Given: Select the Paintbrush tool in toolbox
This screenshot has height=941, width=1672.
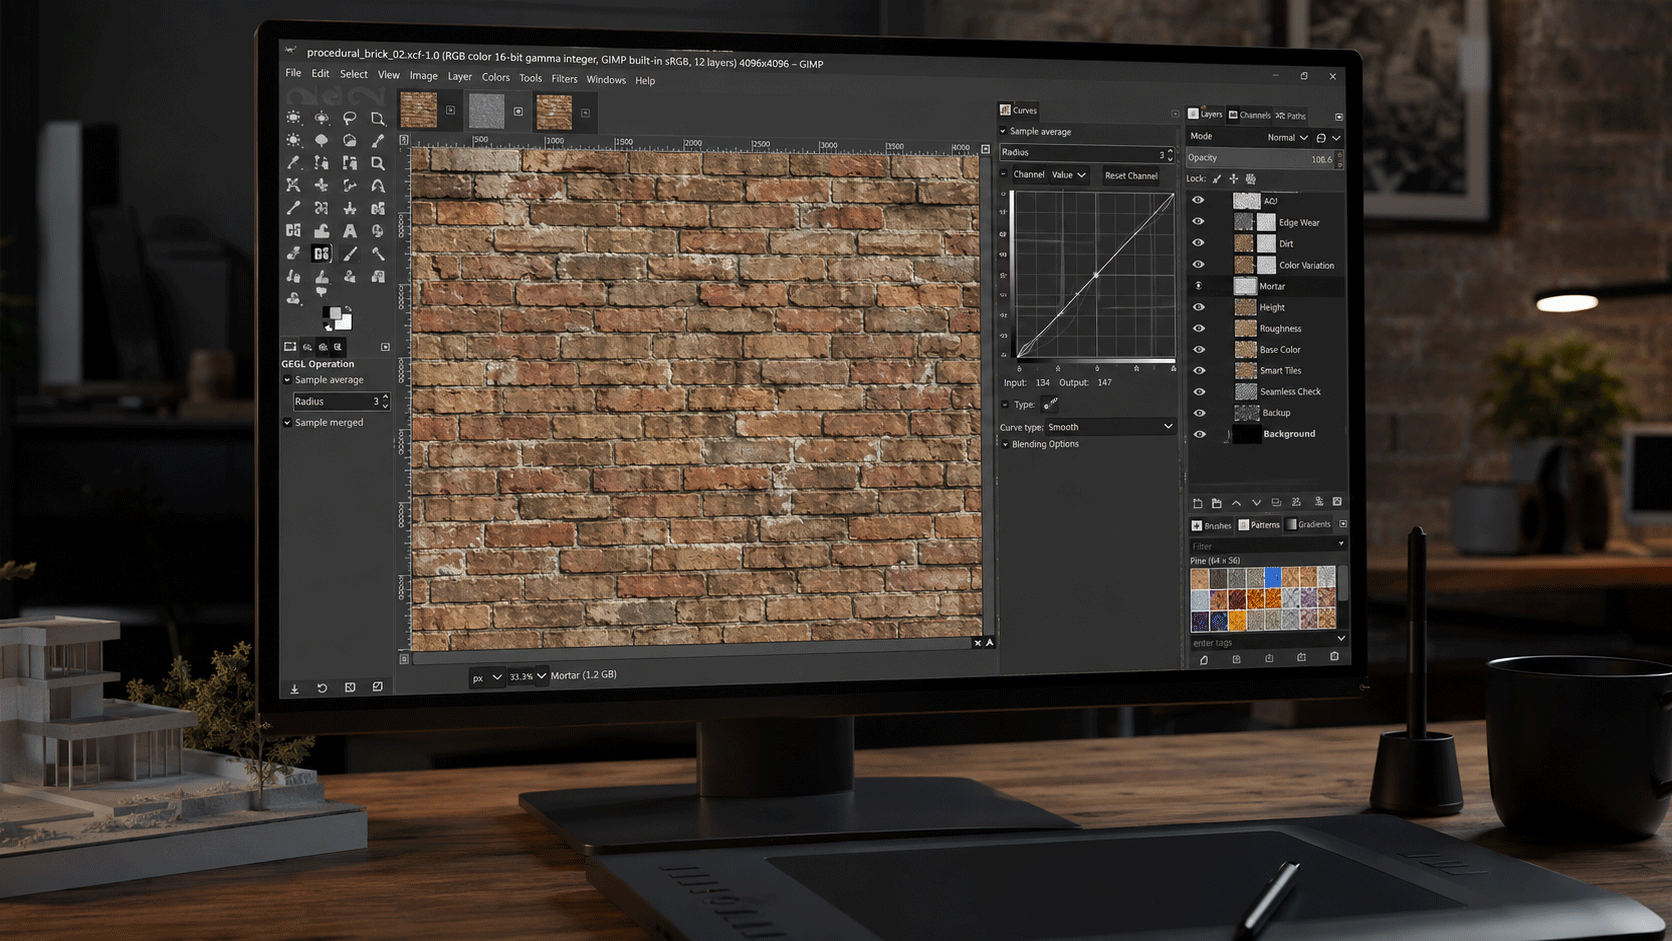Looking at the screenshot, I should [x=349, y=254].
